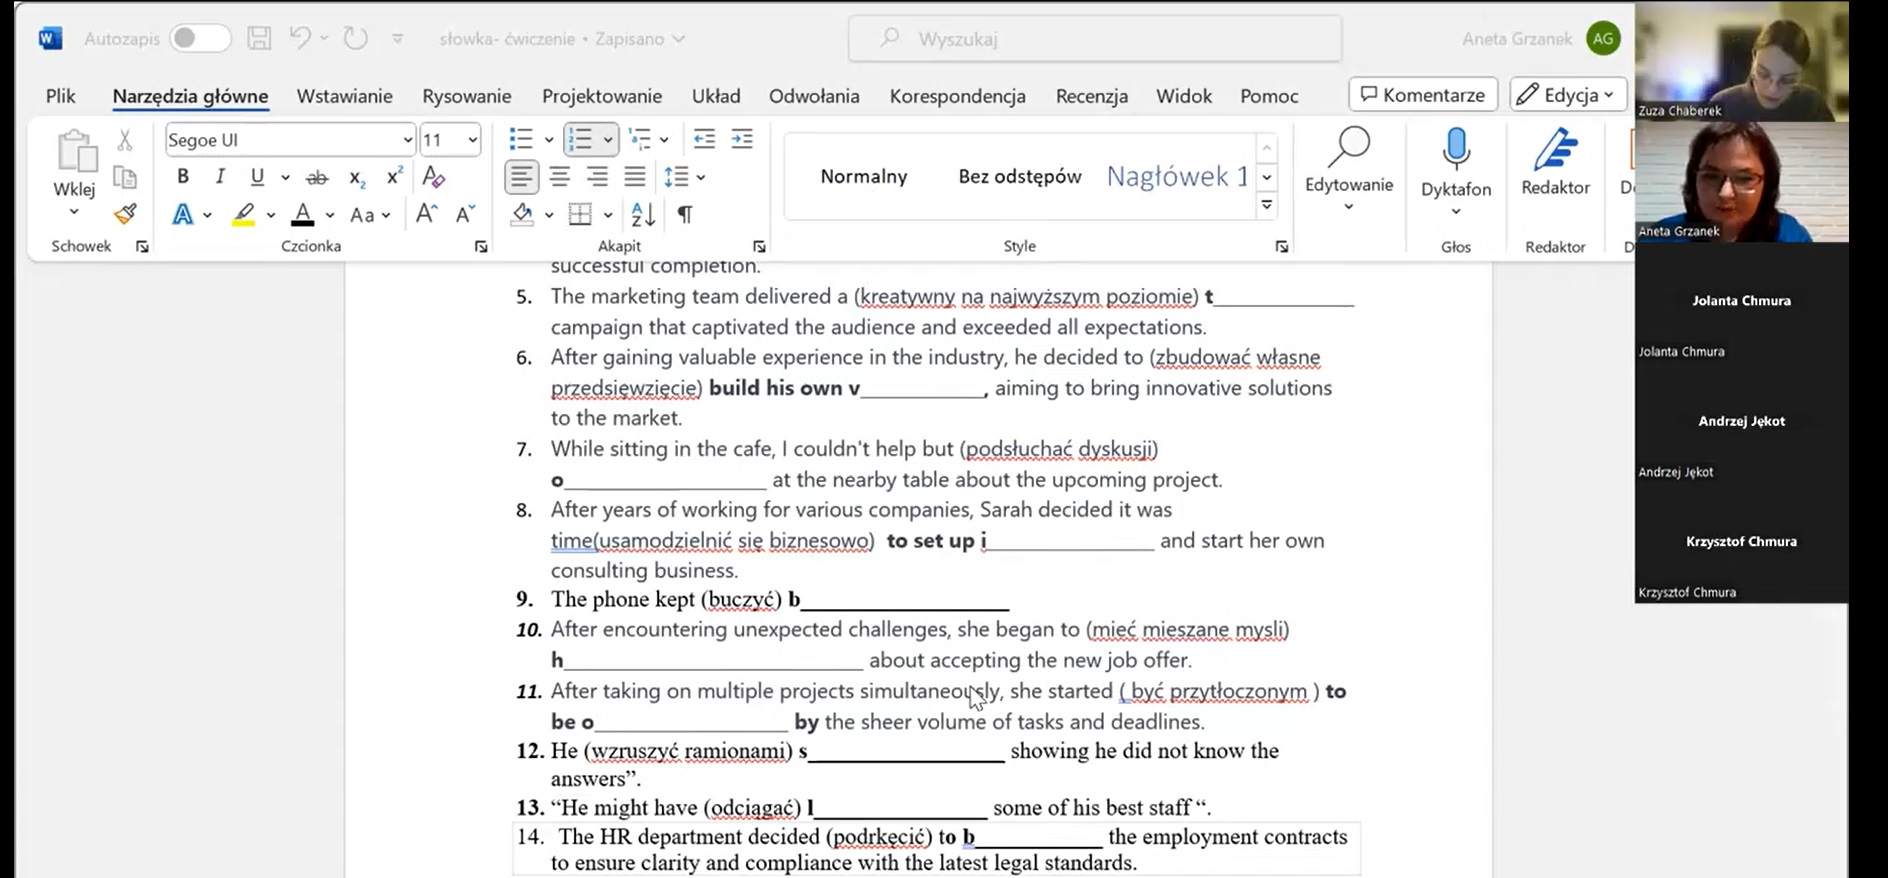
Task: Click the Word application logo icon
Action: point(50,39)
